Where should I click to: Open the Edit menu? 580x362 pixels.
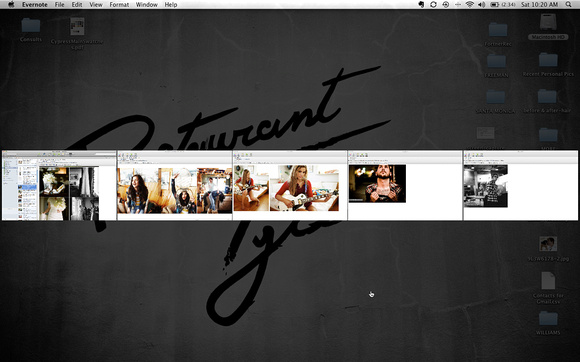coord(77,4)
